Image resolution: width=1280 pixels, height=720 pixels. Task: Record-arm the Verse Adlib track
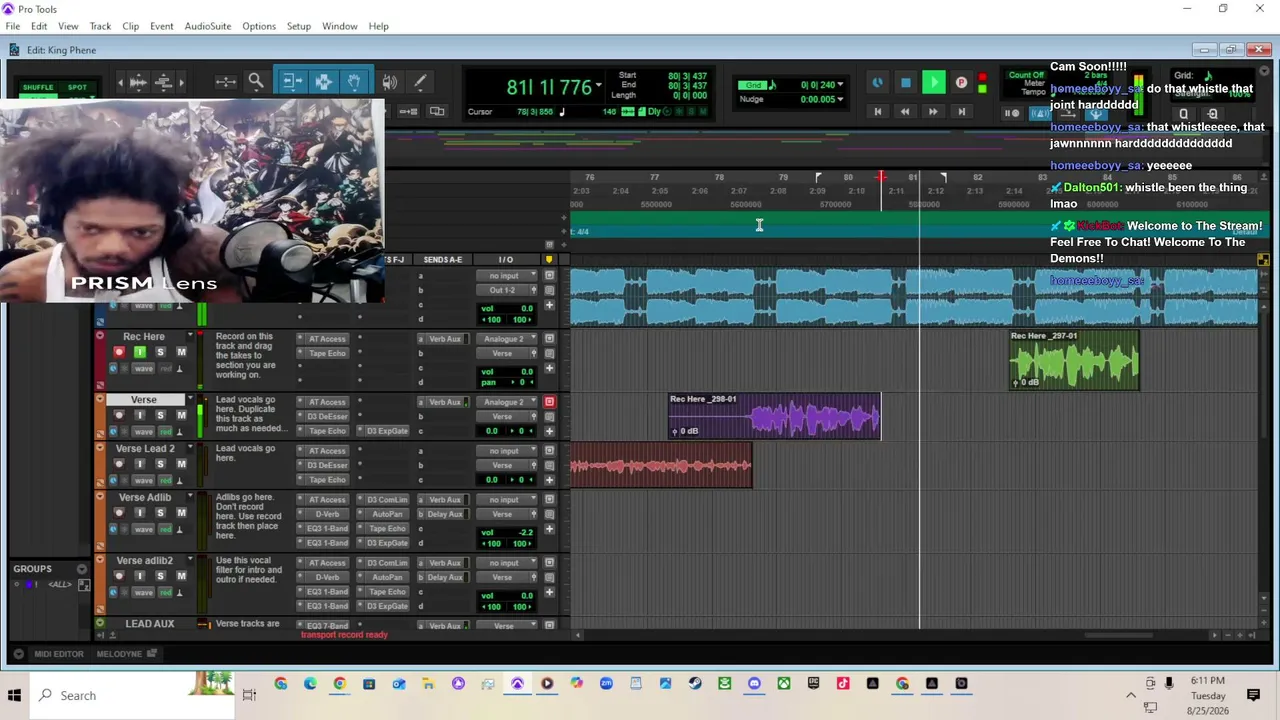[119, 513]
